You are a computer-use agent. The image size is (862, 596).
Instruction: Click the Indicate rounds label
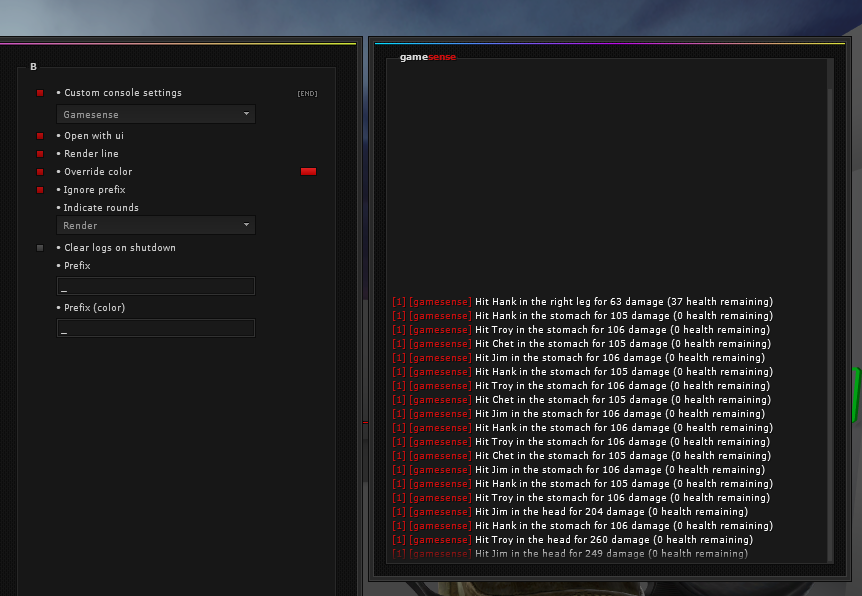point(101,208)
